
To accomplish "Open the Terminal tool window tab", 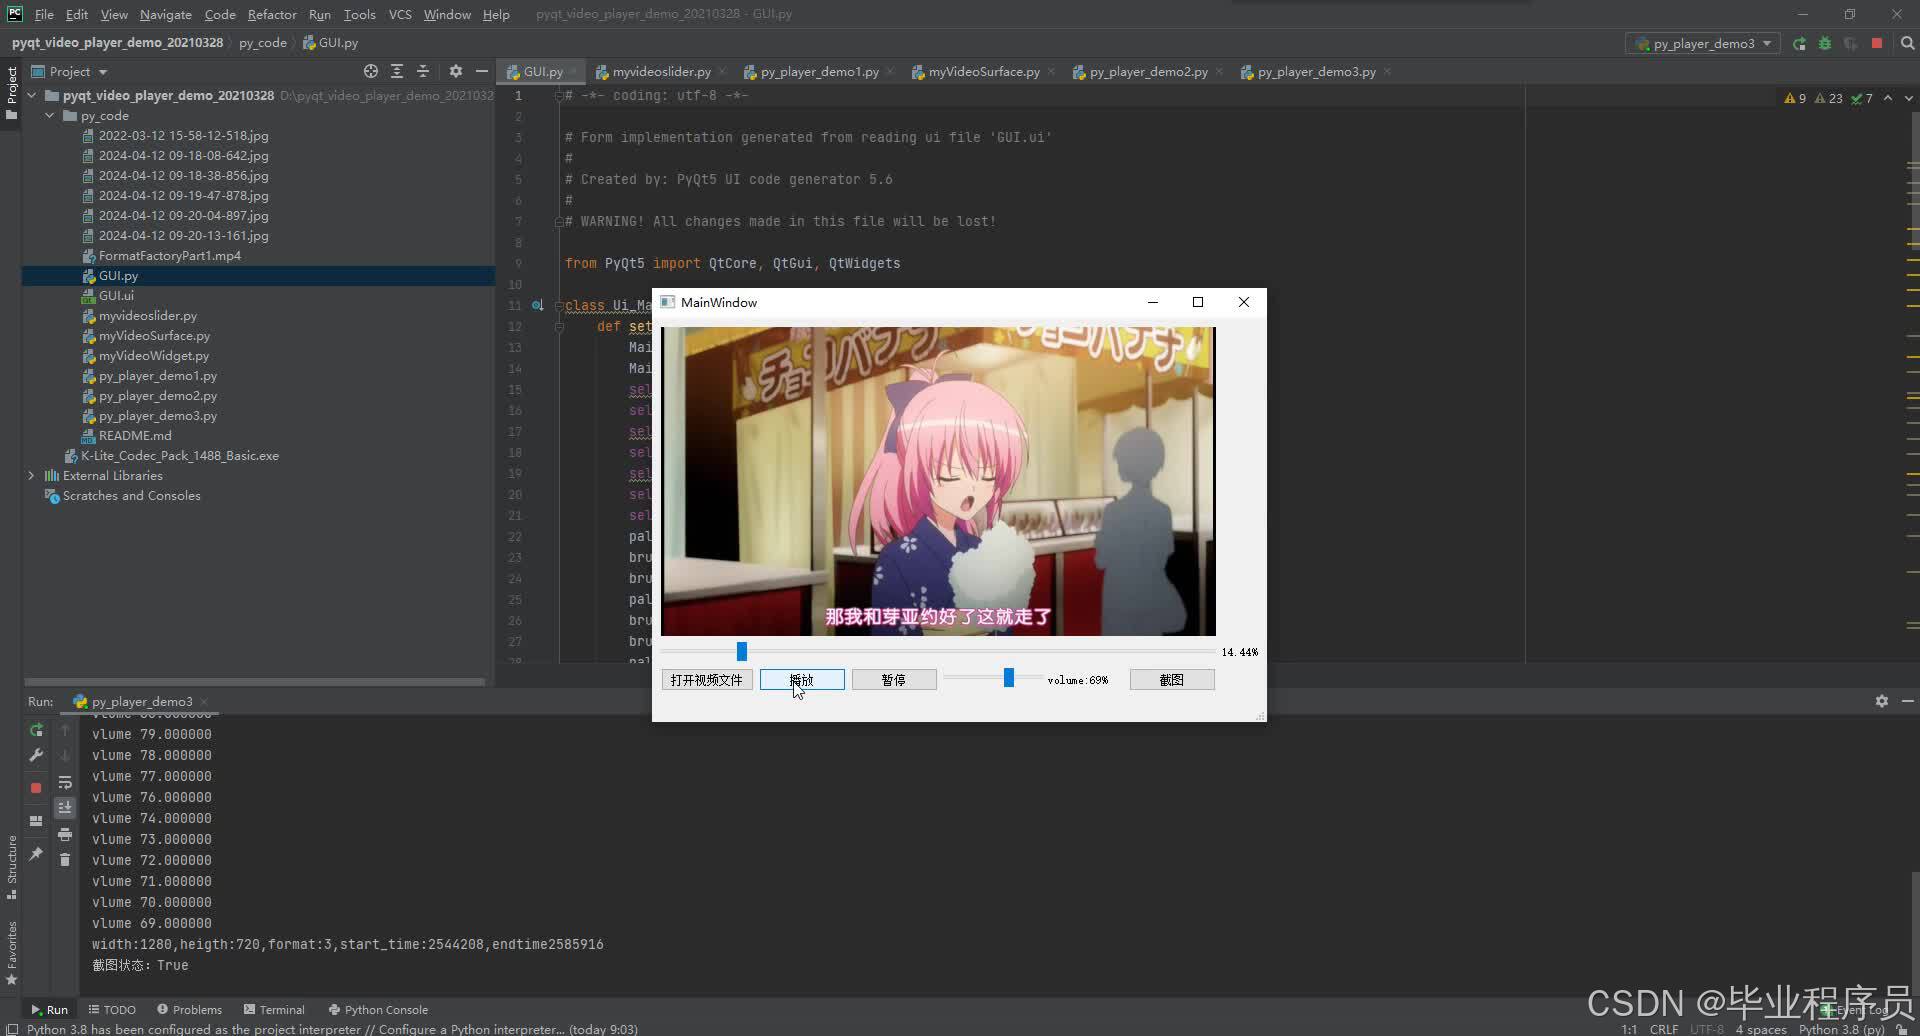I will pos(274,1010).
